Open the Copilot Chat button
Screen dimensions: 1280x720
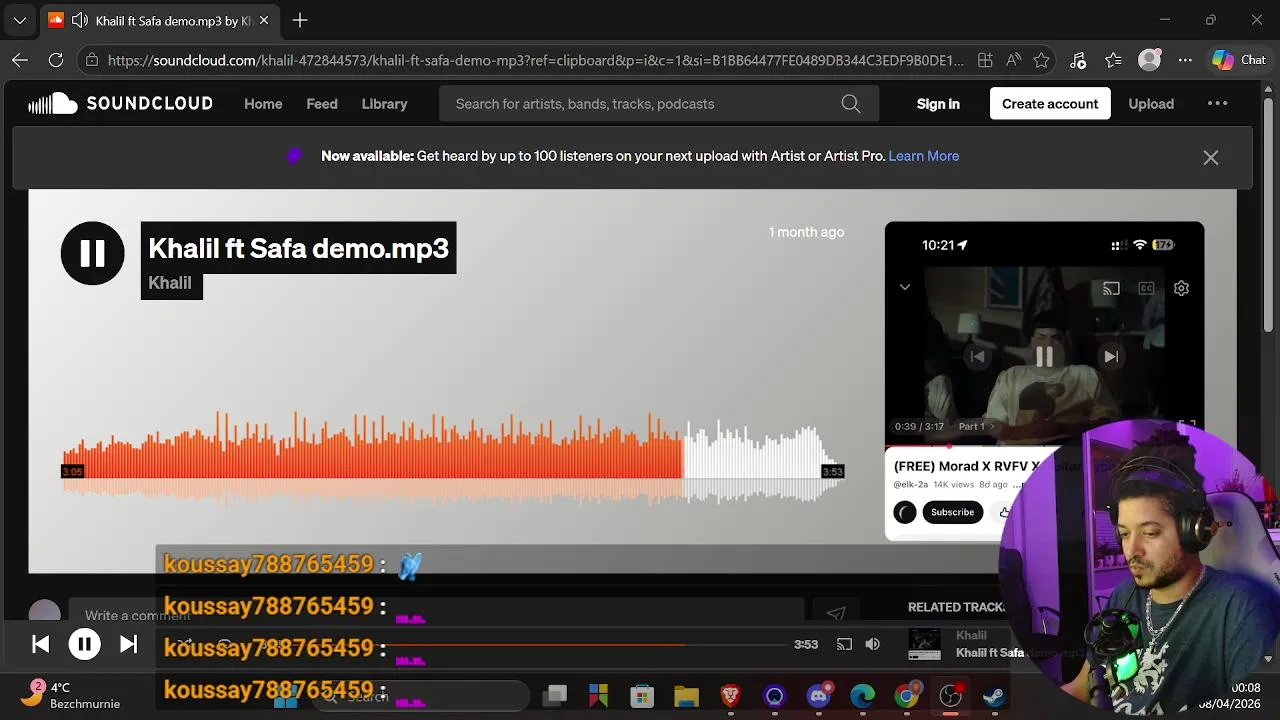1239,60
